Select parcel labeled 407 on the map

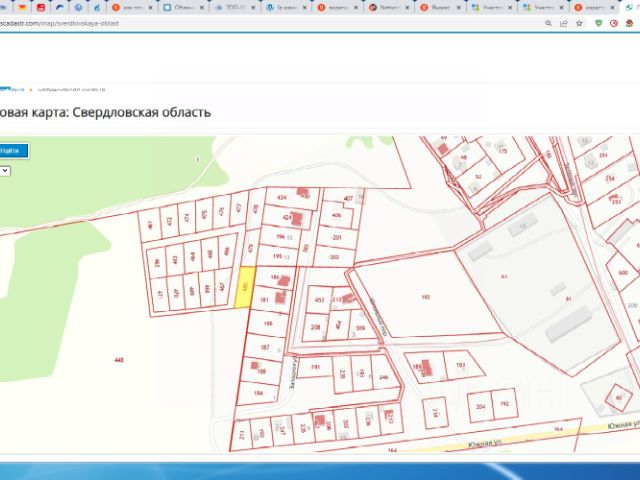[349, 198]
